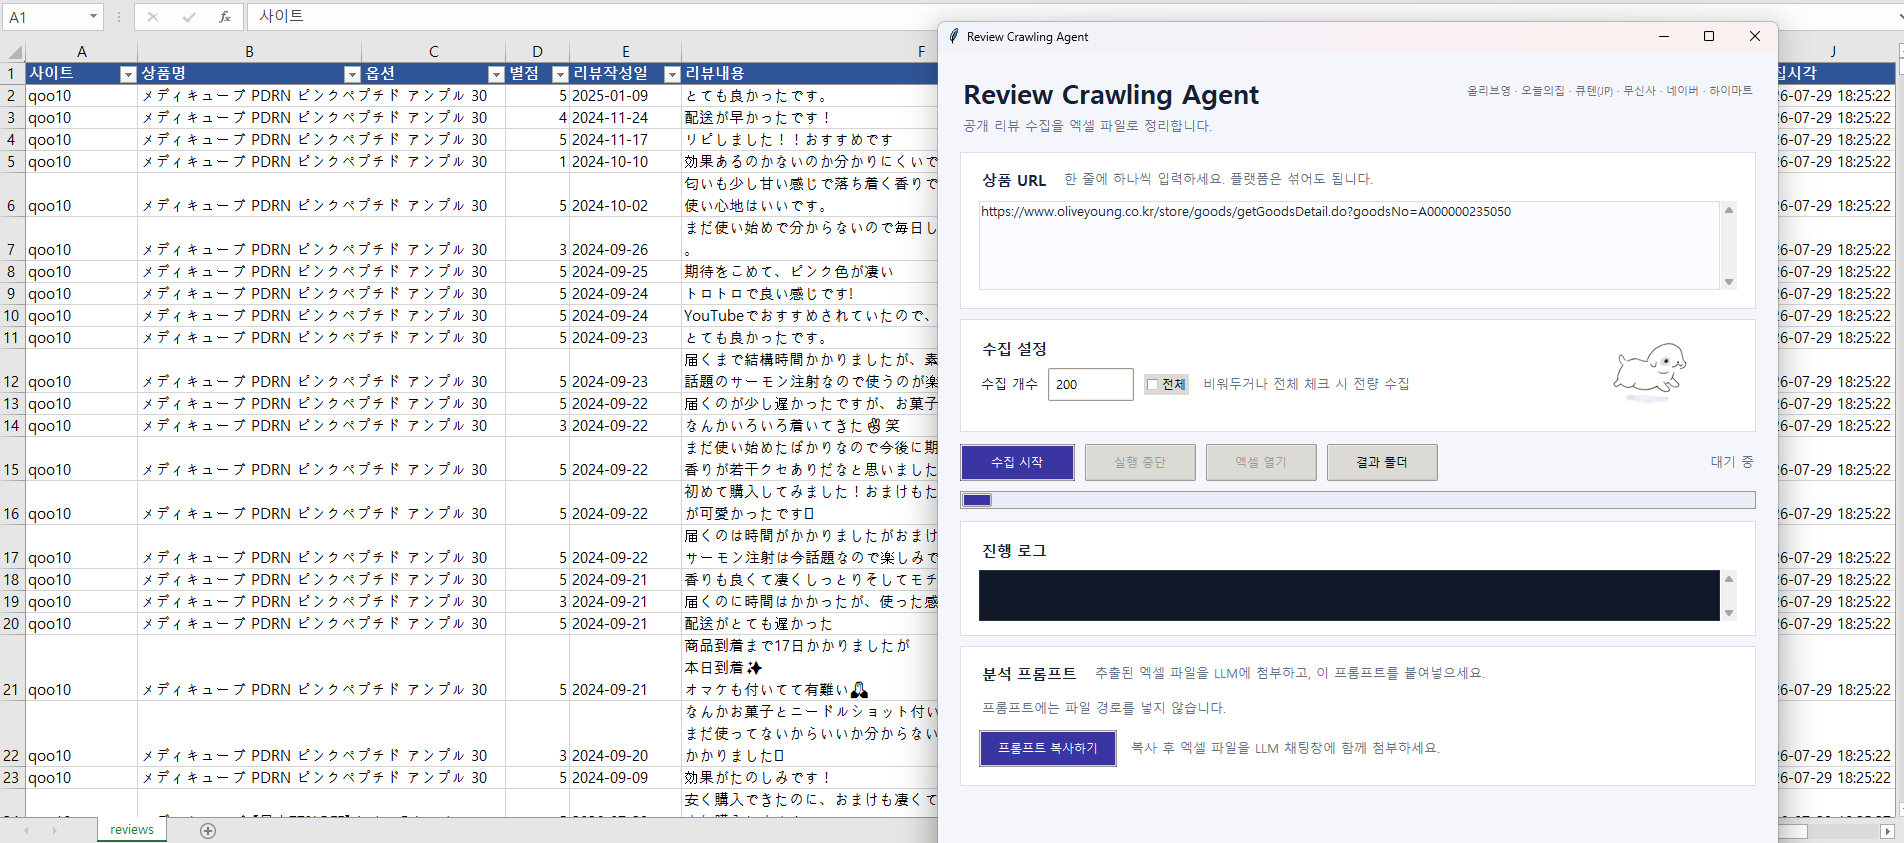Viewport: 1904px width, 843px height.
Task: Start crawling with the 수집 시작 button
Action: coord(1017,462)
